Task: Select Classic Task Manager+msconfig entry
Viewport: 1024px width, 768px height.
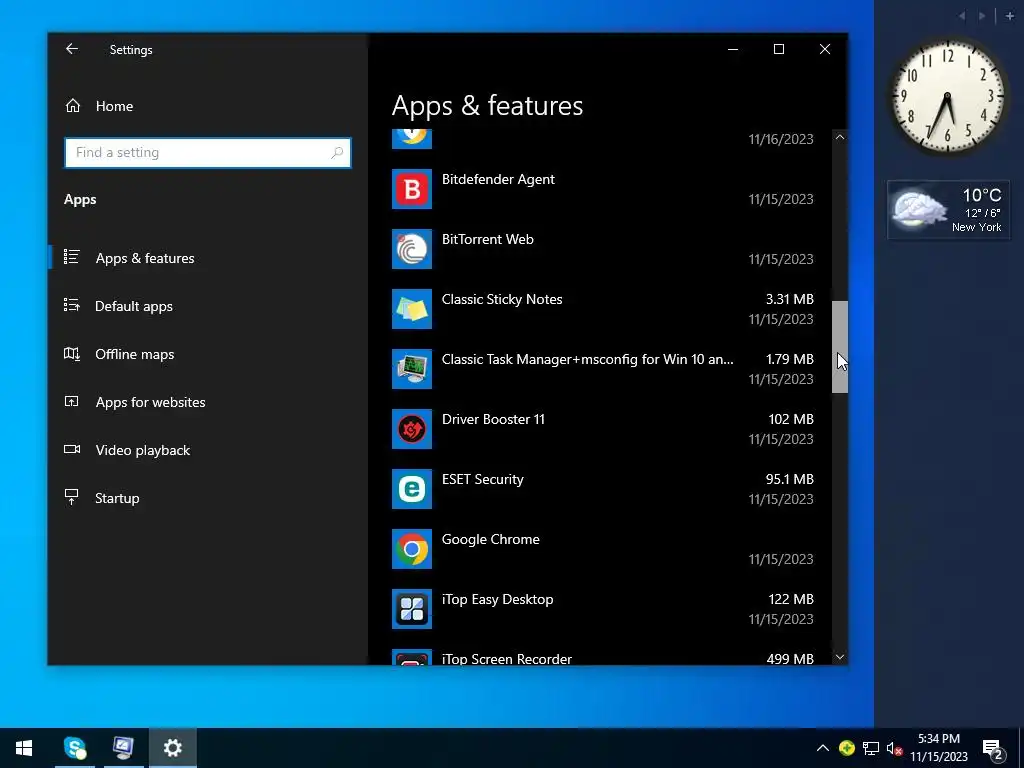Action: pos(603,369)
